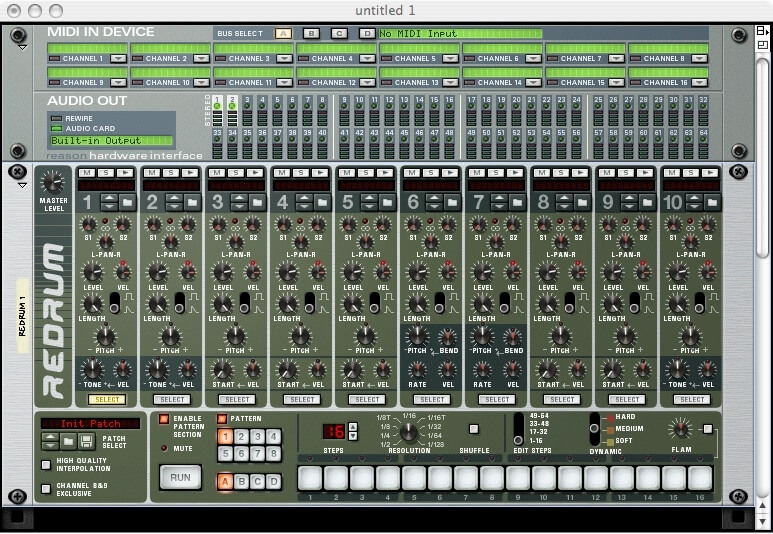
Task: Trigger drum channel 3 play arrow
Action: 255,173
